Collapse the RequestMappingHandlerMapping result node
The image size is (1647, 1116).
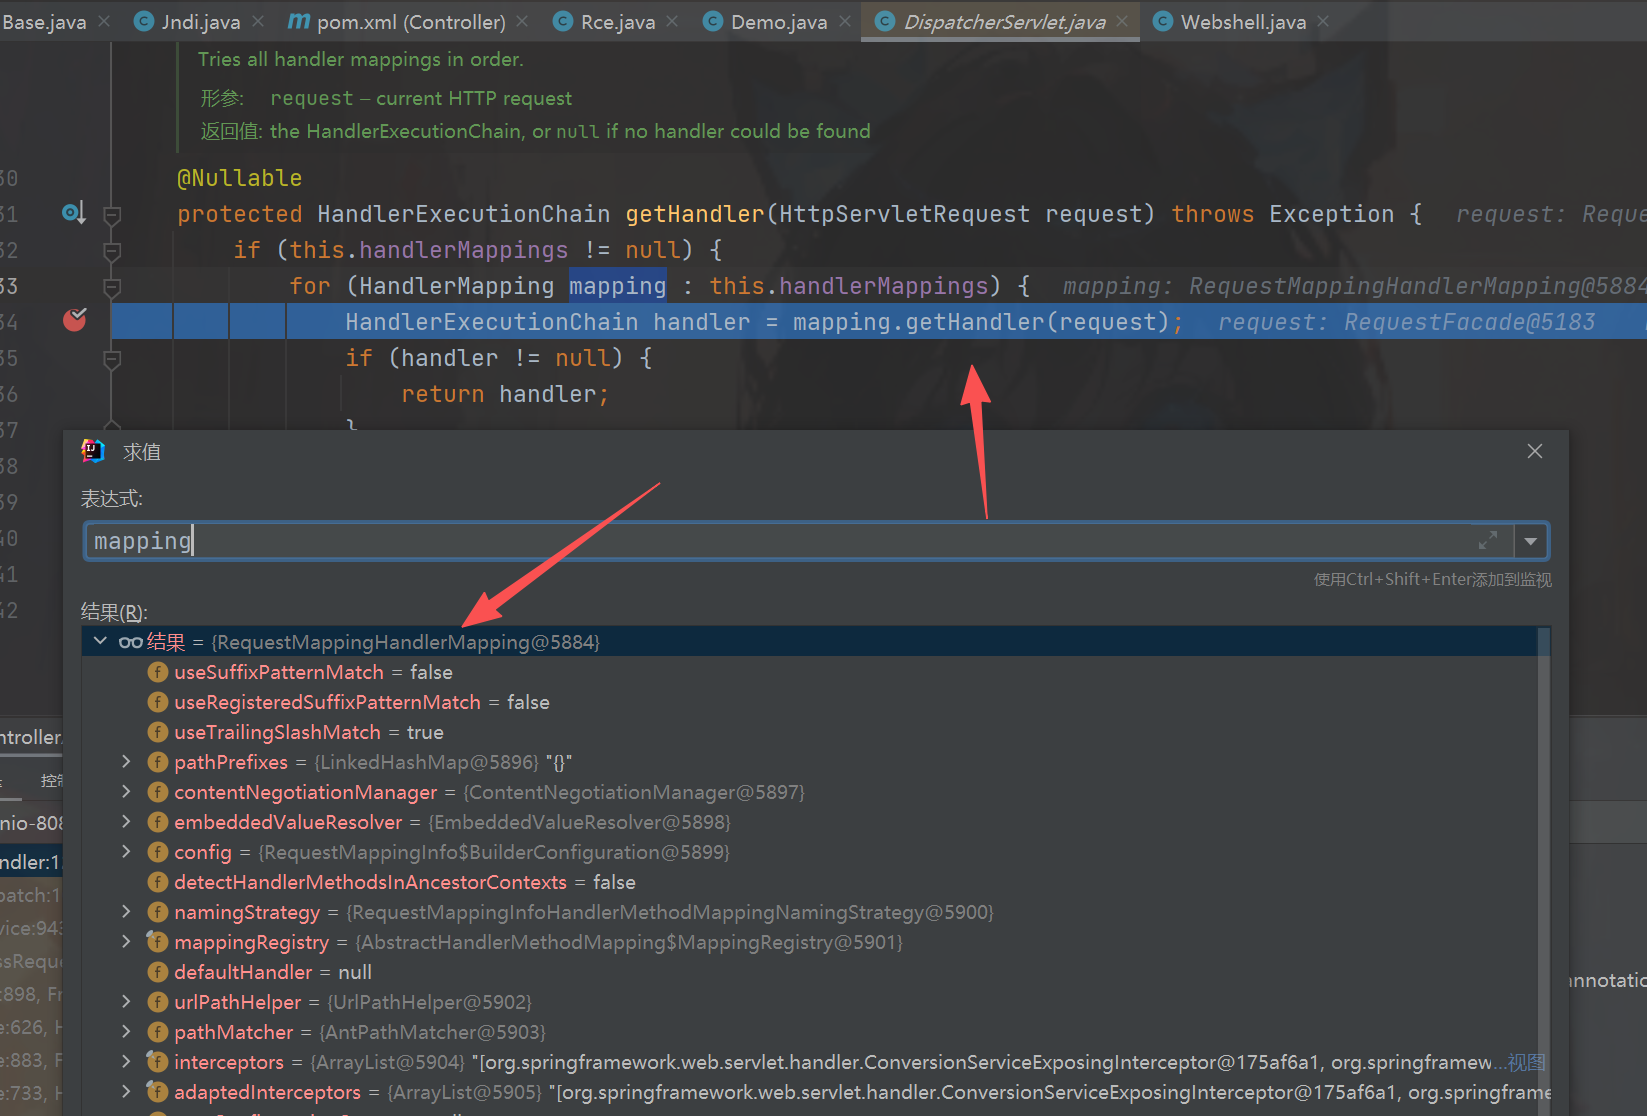100,641
